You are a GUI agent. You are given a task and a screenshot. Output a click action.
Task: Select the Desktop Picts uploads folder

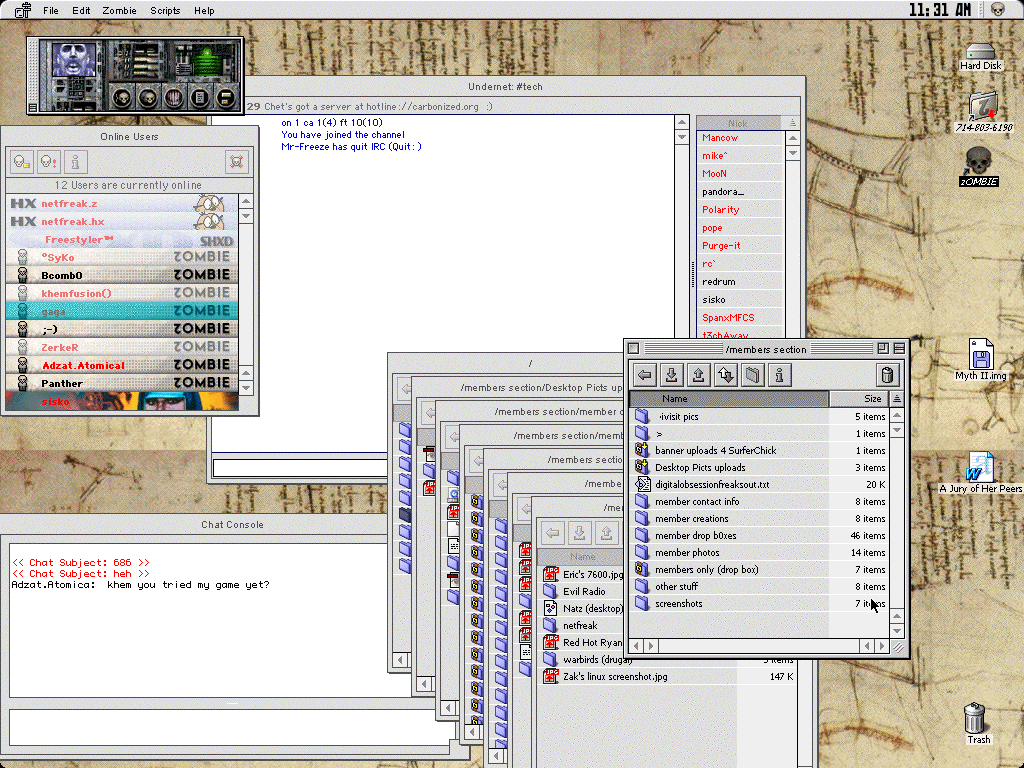pos(760,468)
